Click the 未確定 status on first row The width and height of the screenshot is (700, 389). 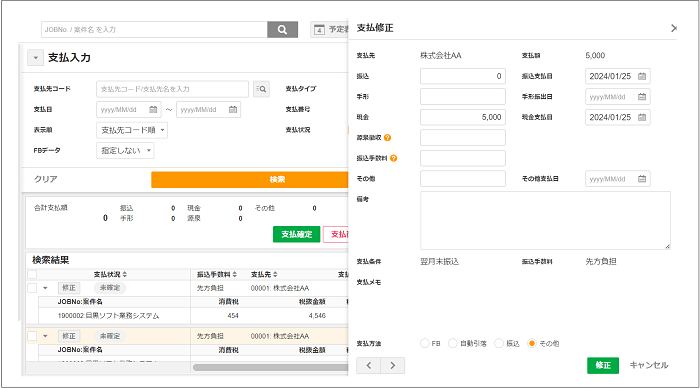click(x=110, y=288)
